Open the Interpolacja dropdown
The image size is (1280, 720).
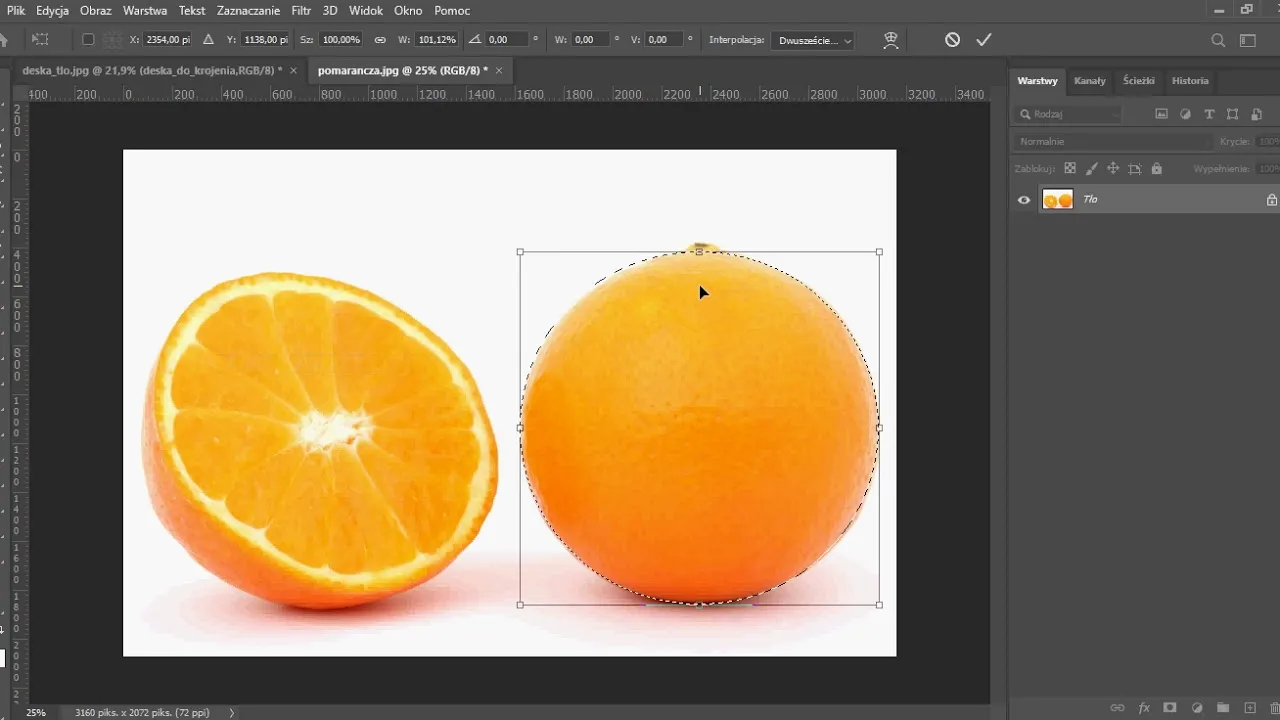[x=812, y=40]
